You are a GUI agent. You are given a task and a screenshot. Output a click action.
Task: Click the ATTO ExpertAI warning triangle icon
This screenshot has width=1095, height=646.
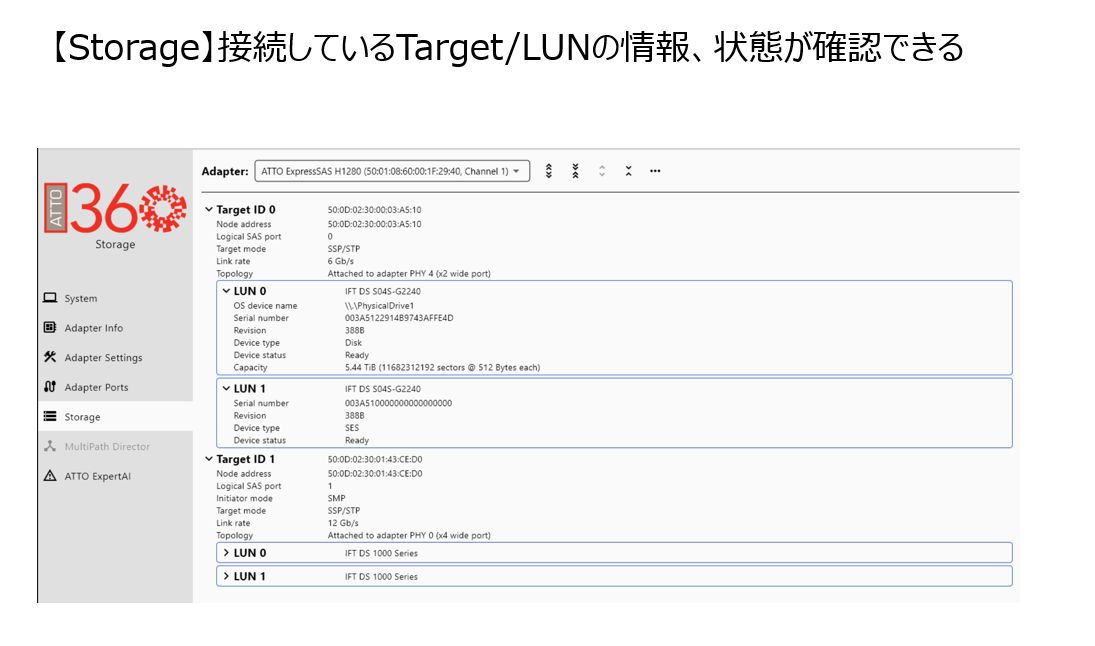click(x=50, y=476)
